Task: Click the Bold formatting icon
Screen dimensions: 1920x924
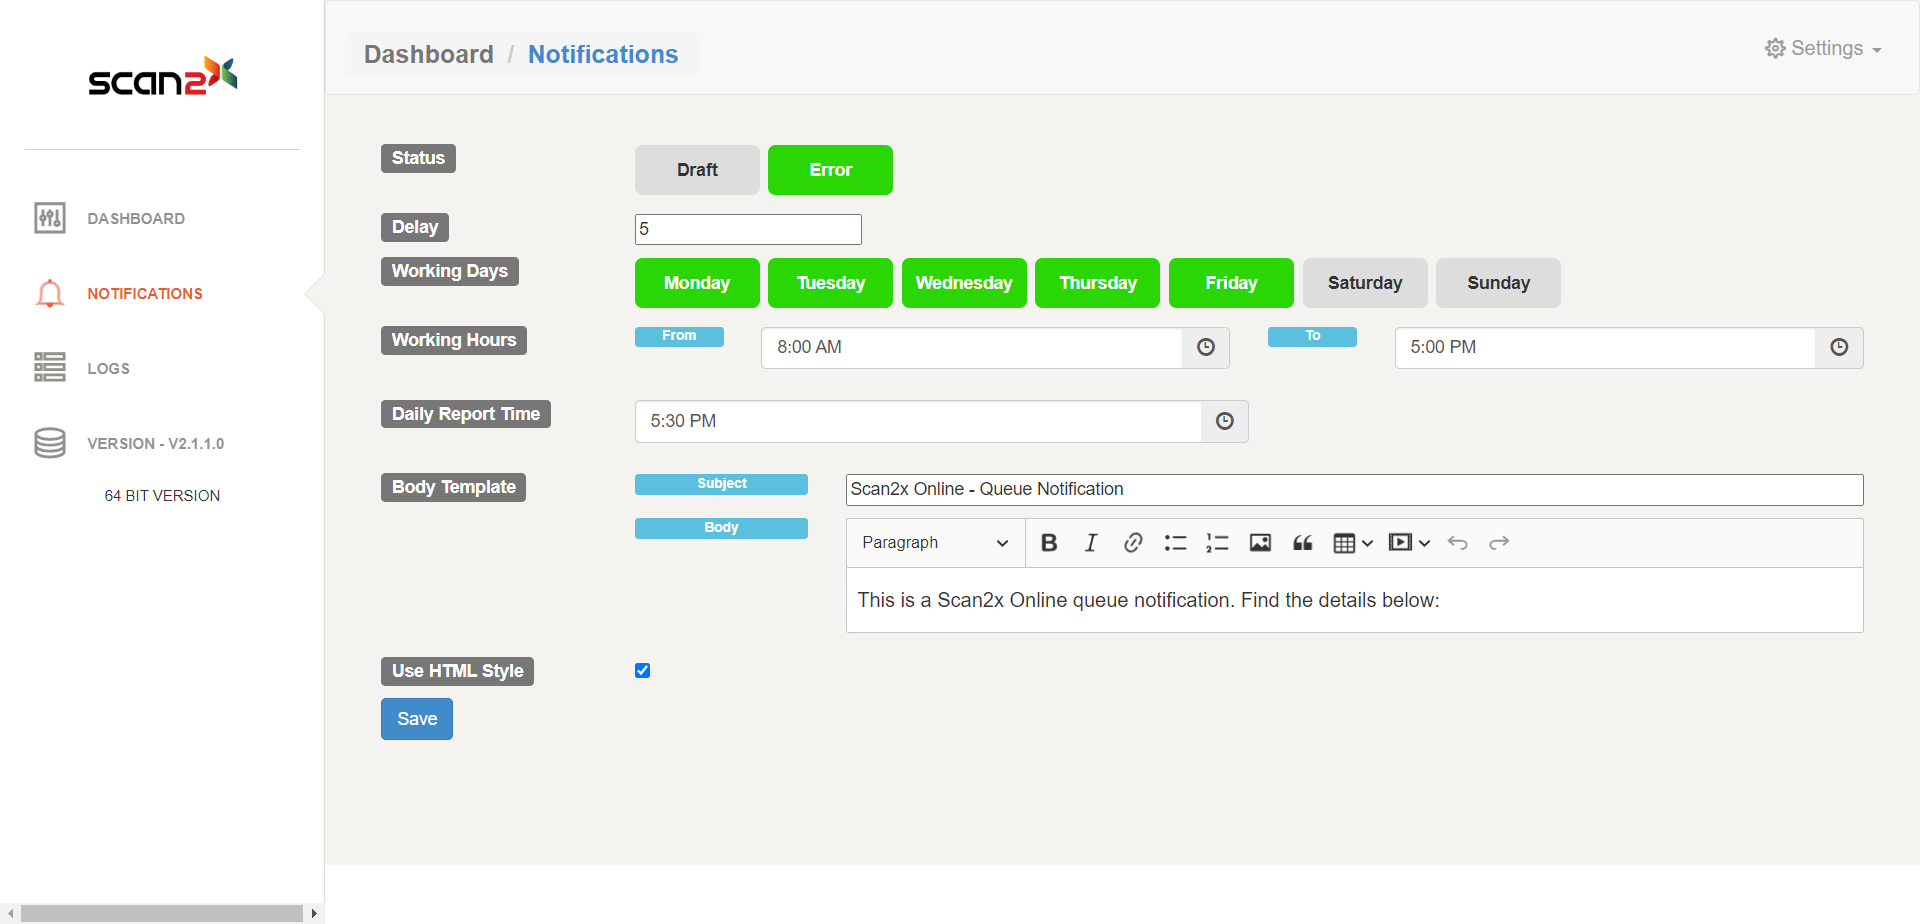Action: point(1049,543)
